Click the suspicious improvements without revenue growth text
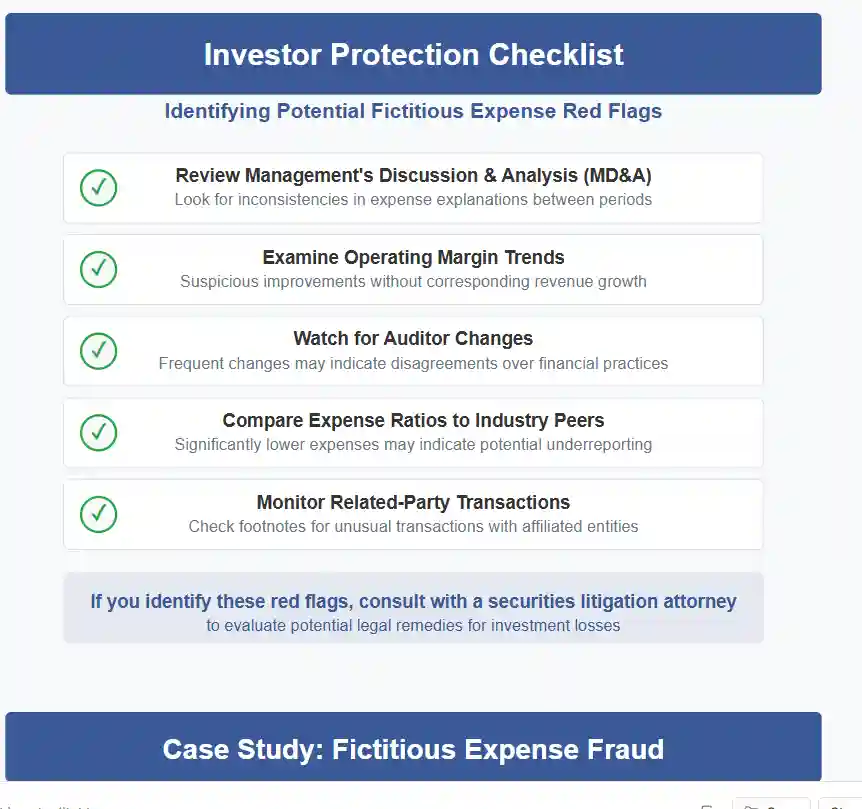The width and height of the screenshot is (862, 809). (x=413, y=282)
